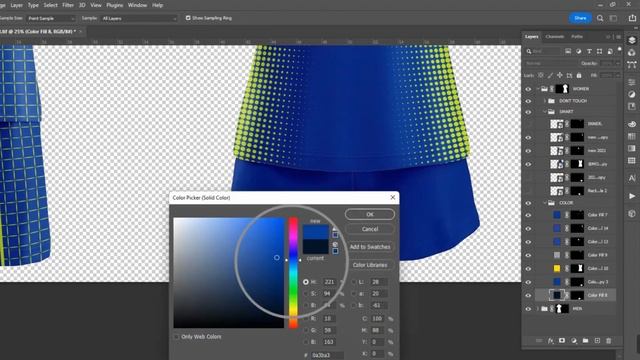The image size is (640, 360).
Task: Collapse the WOMEN group arrow
Action: tap(538, 89)
